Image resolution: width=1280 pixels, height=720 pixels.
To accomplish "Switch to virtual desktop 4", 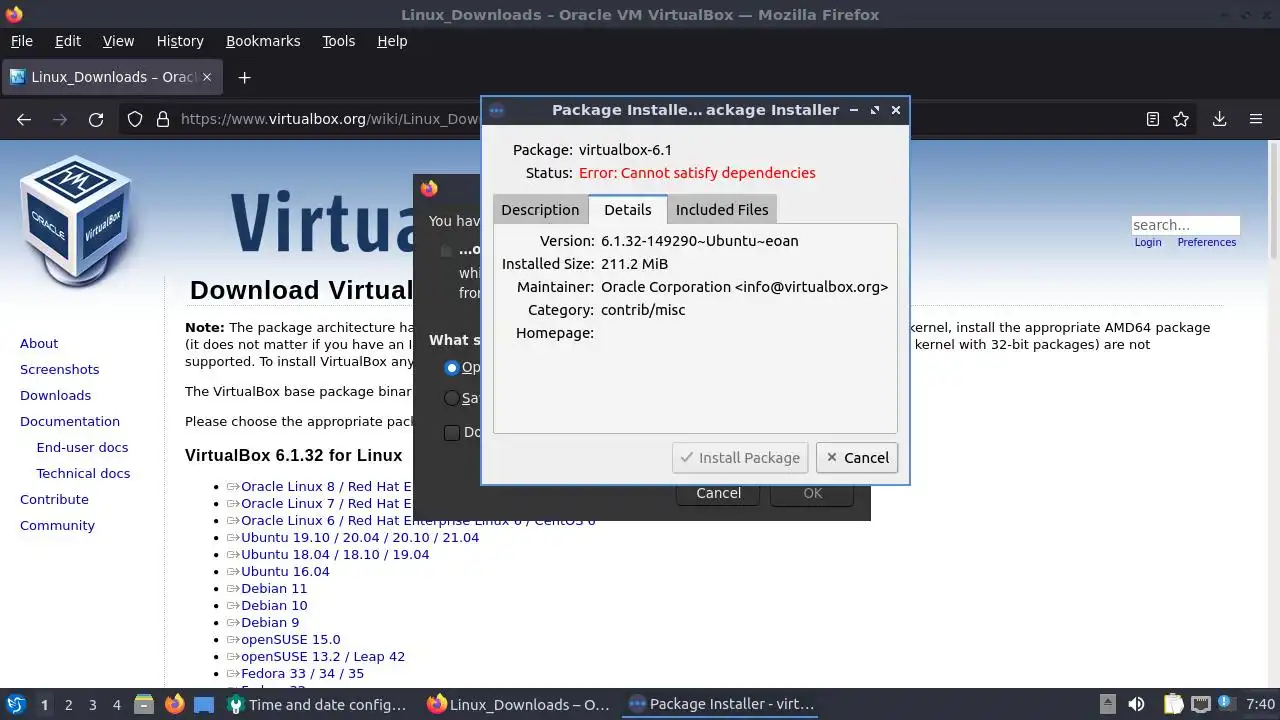I will tap(116, 704).
